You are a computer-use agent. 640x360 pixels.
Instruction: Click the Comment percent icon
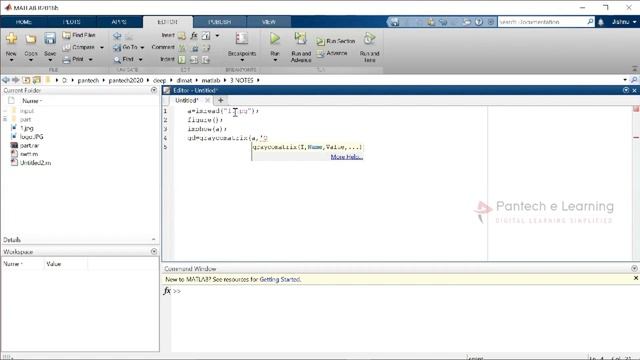click(x=182, y=48)
